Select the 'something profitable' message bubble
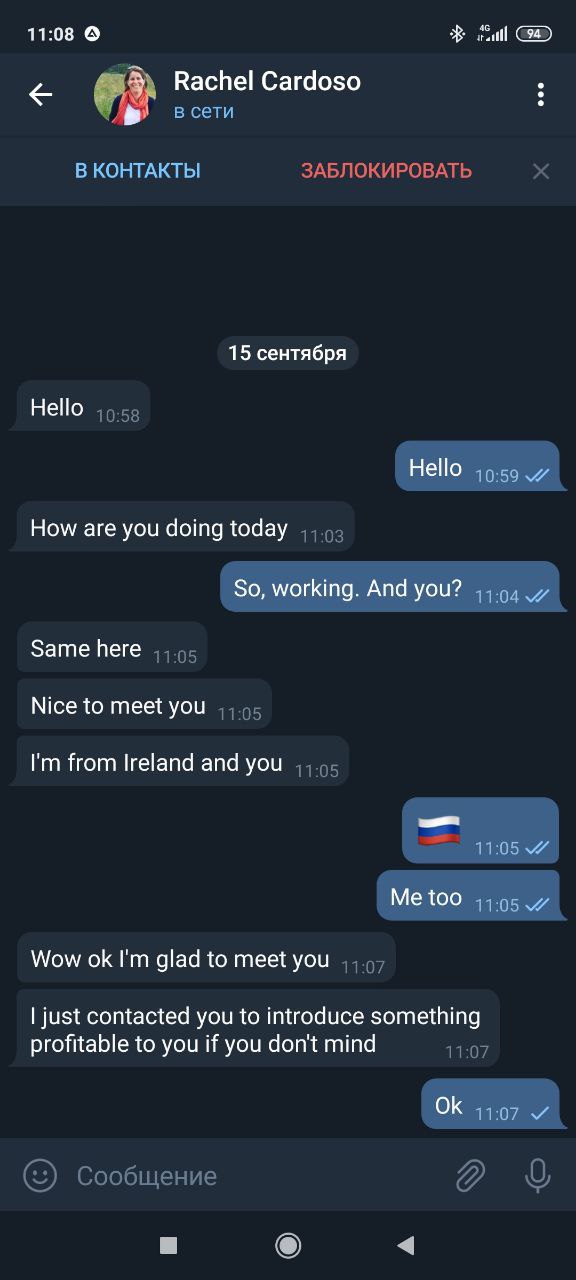This screenshot has height=1280, width=576. coord(258,1029)
